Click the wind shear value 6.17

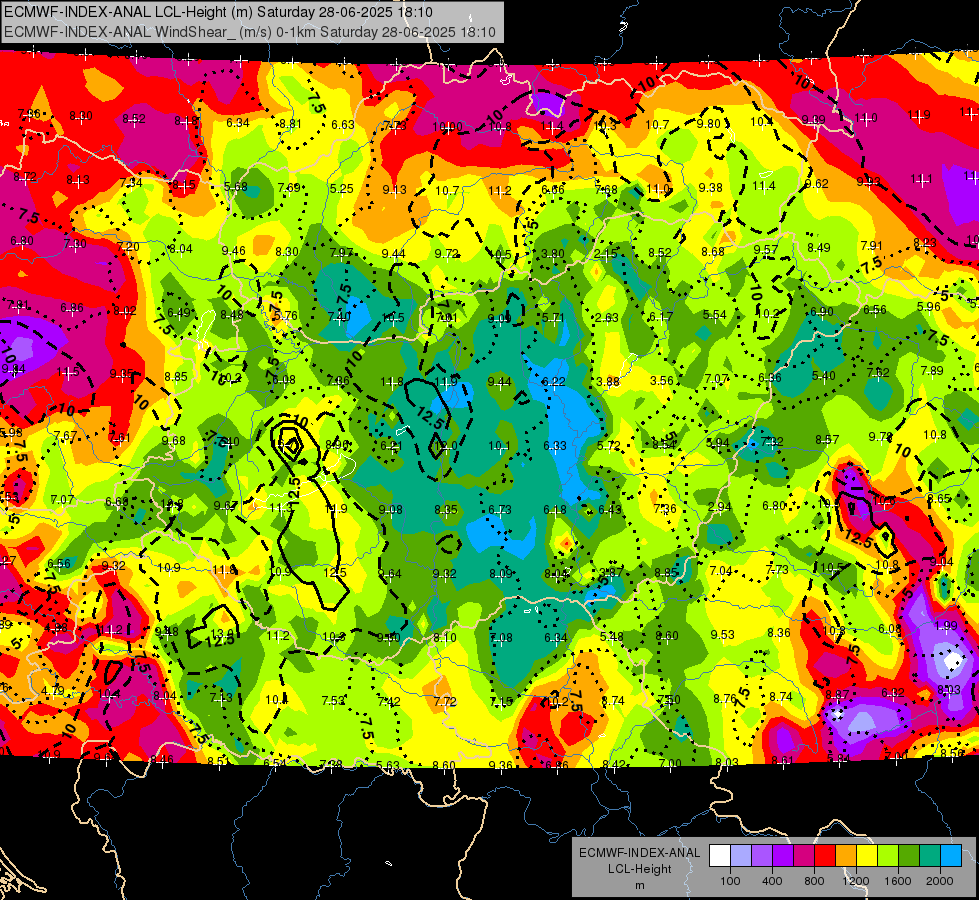coord(661,317)
